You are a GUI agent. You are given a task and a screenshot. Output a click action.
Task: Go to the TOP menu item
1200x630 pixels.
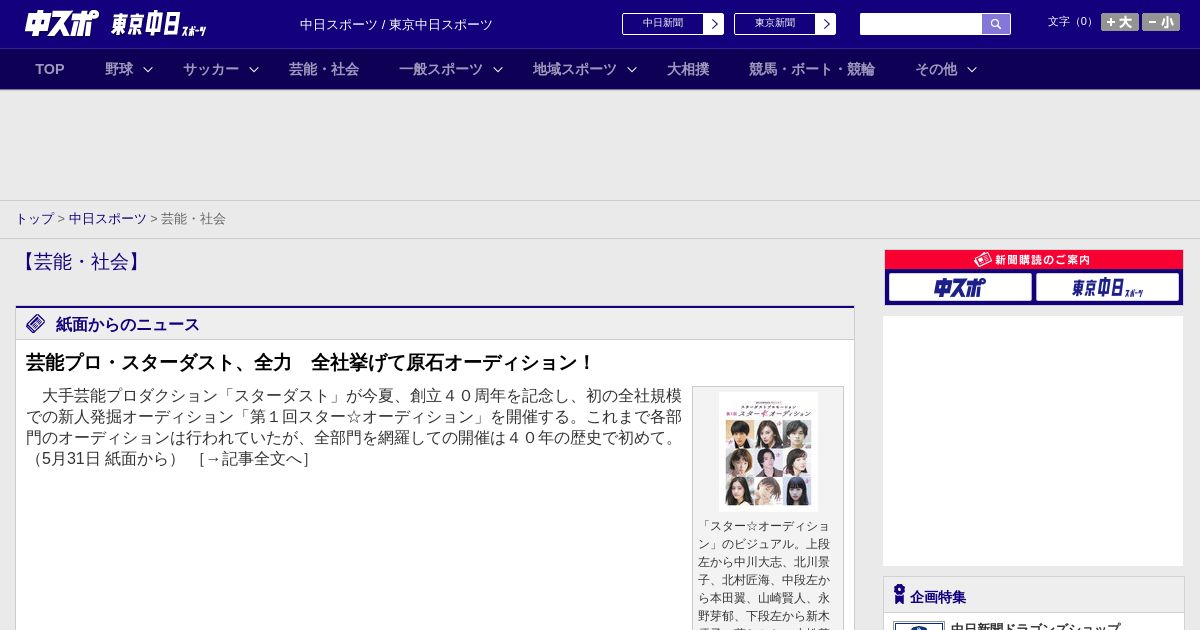point(50,69)
